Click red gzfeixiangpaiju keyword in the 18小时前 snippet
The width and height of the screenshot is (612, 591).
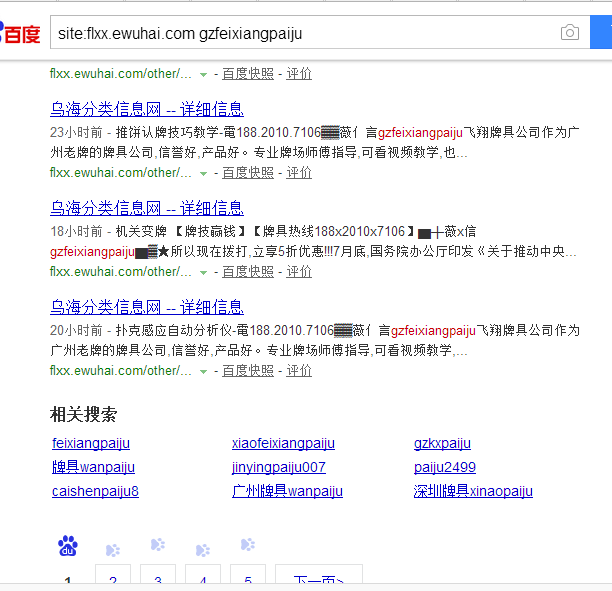[92, 252]
